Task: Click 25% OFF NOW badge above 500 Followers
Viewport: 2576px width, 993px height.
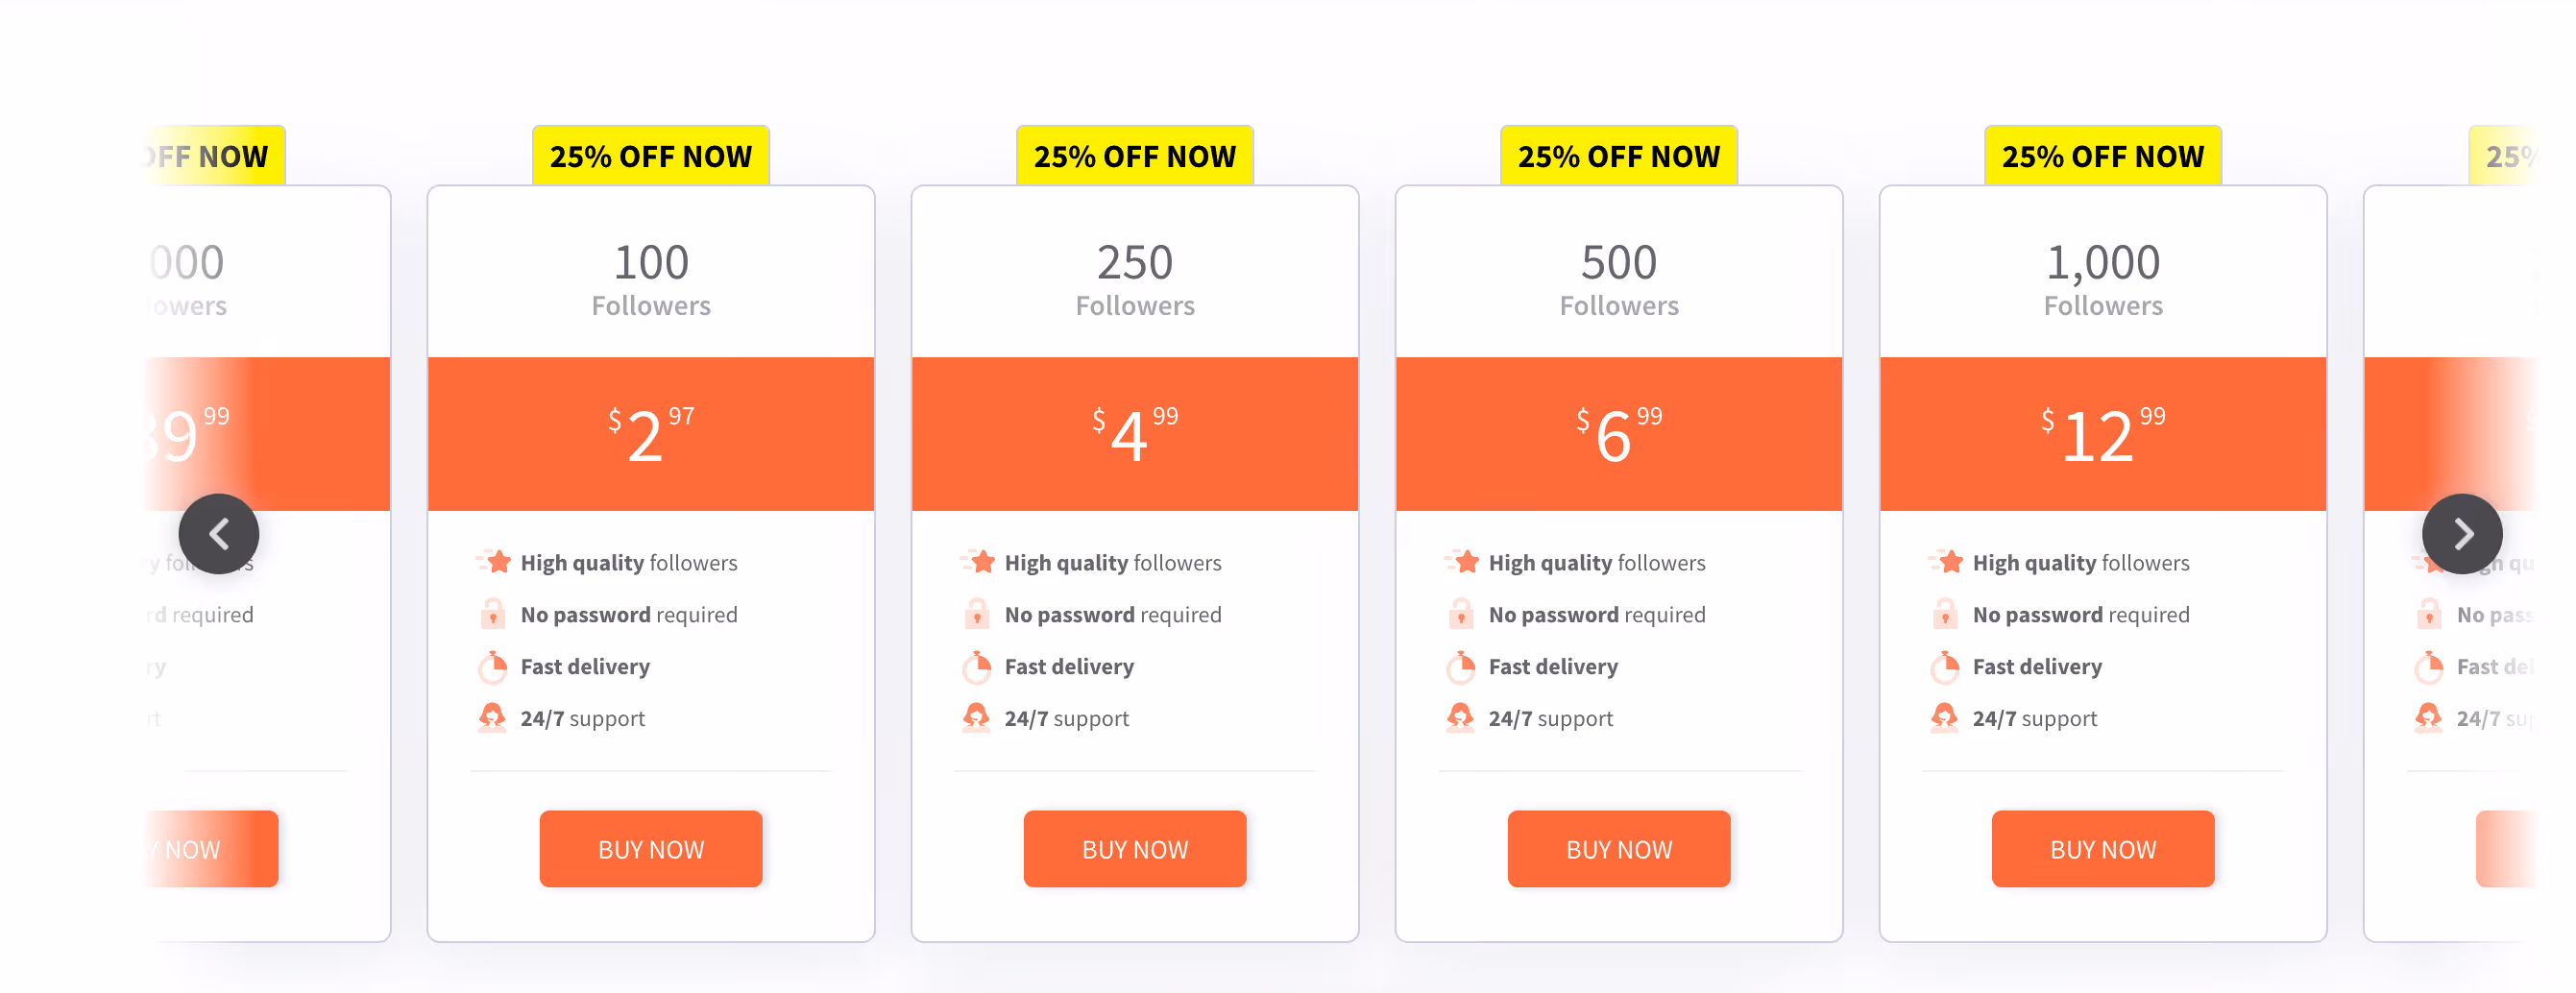Action: point(1619,156)
